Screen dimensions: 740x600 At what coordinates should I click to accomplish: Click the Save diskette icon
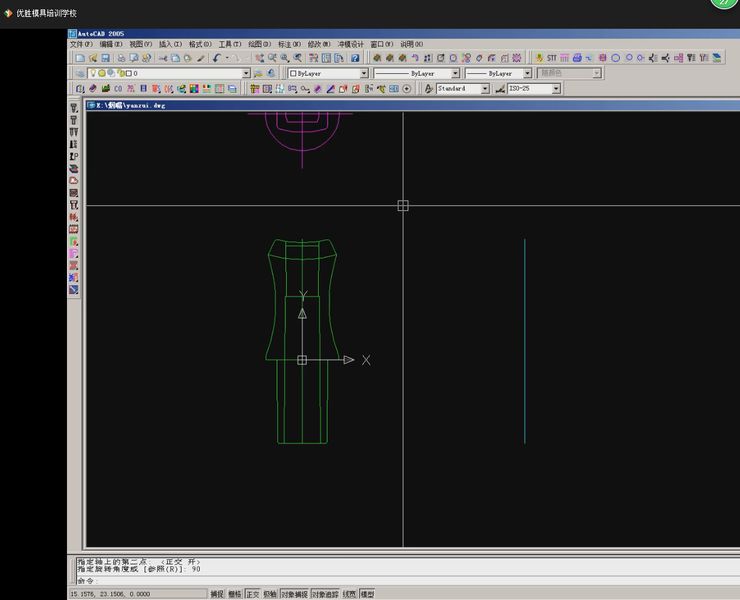(x=106, y=58)
